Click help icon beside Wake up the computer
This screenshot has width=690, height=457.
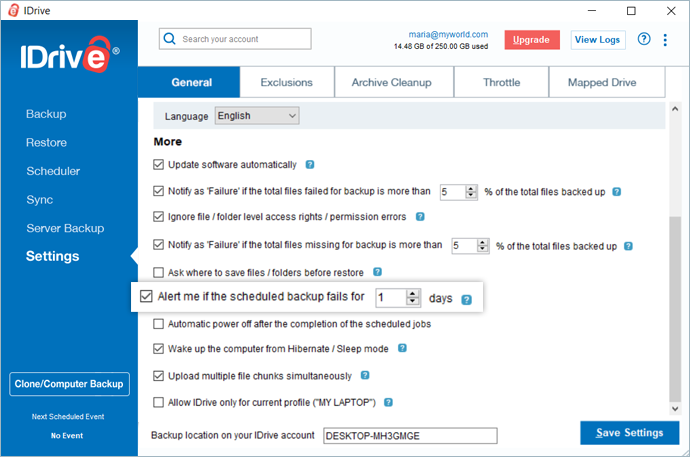(402, 348)
